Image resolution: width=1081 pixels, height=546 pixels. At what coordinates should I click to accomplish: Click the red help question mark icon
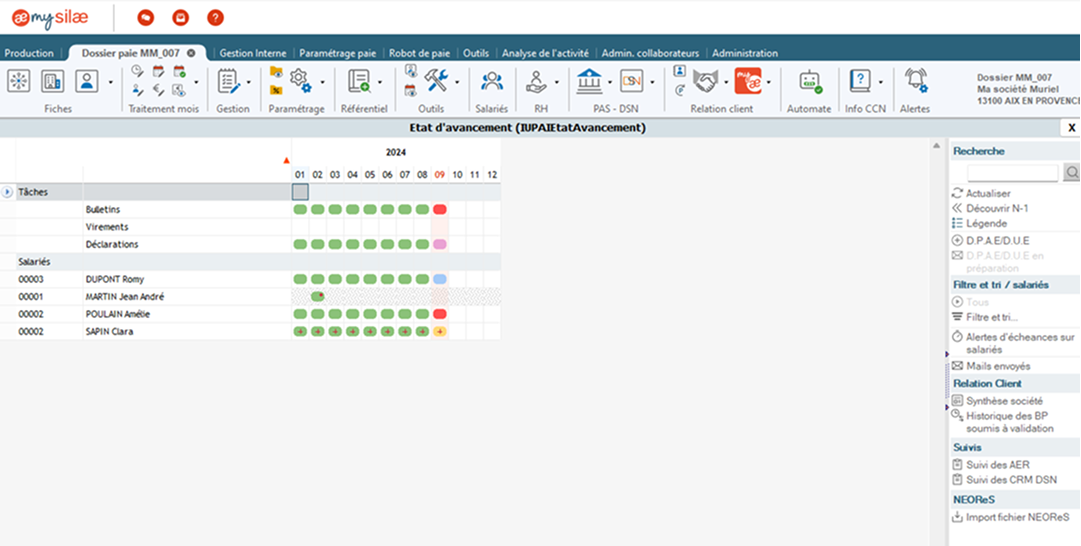[x=215, y=17]
